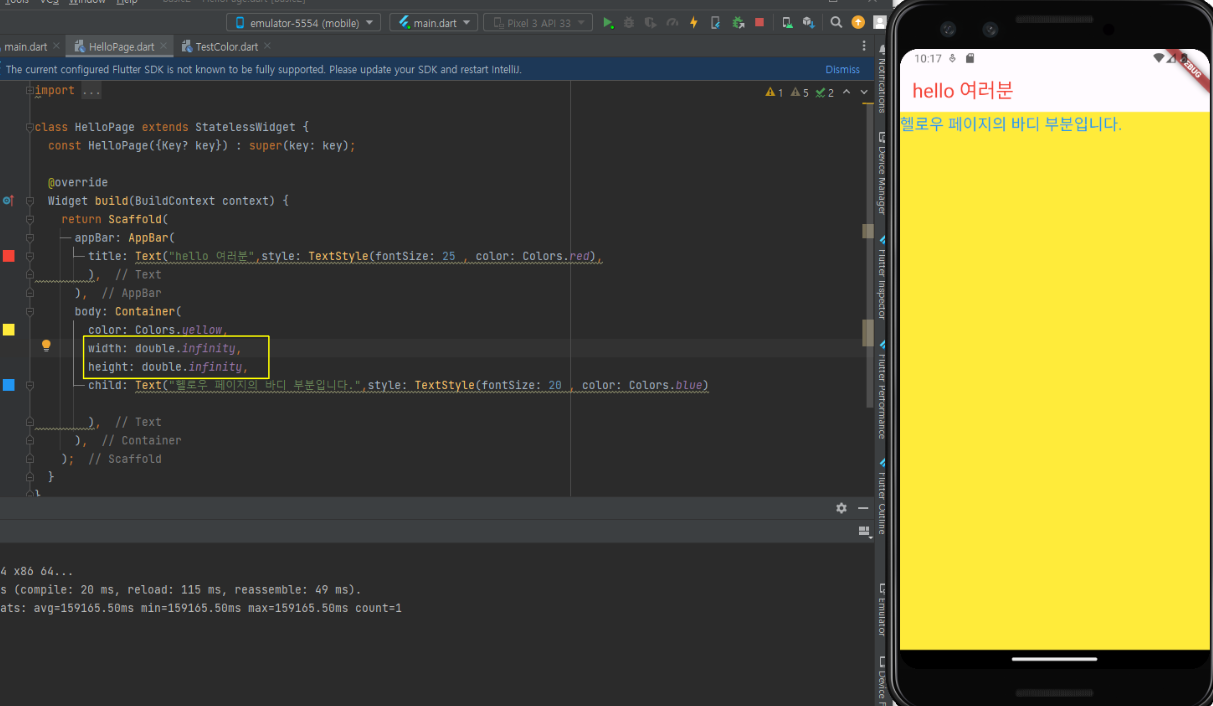Open the Flutter Inspector side panel
Screen dimensions: 1213x706
pos(881,277)
